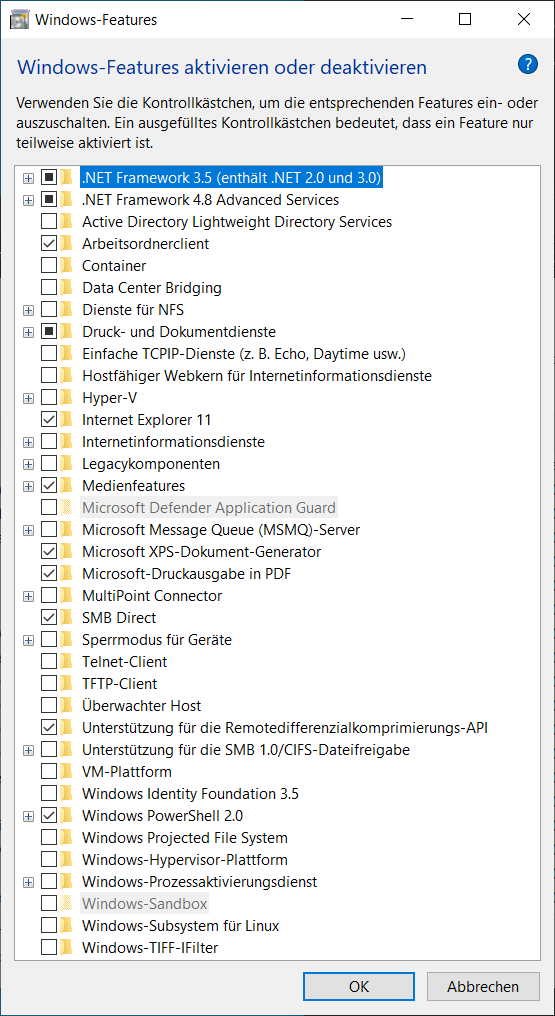The height and width of the screenshot is (1016, 555).
Task: Select the Windows Projected File System entry
Action: click(185, 838)
